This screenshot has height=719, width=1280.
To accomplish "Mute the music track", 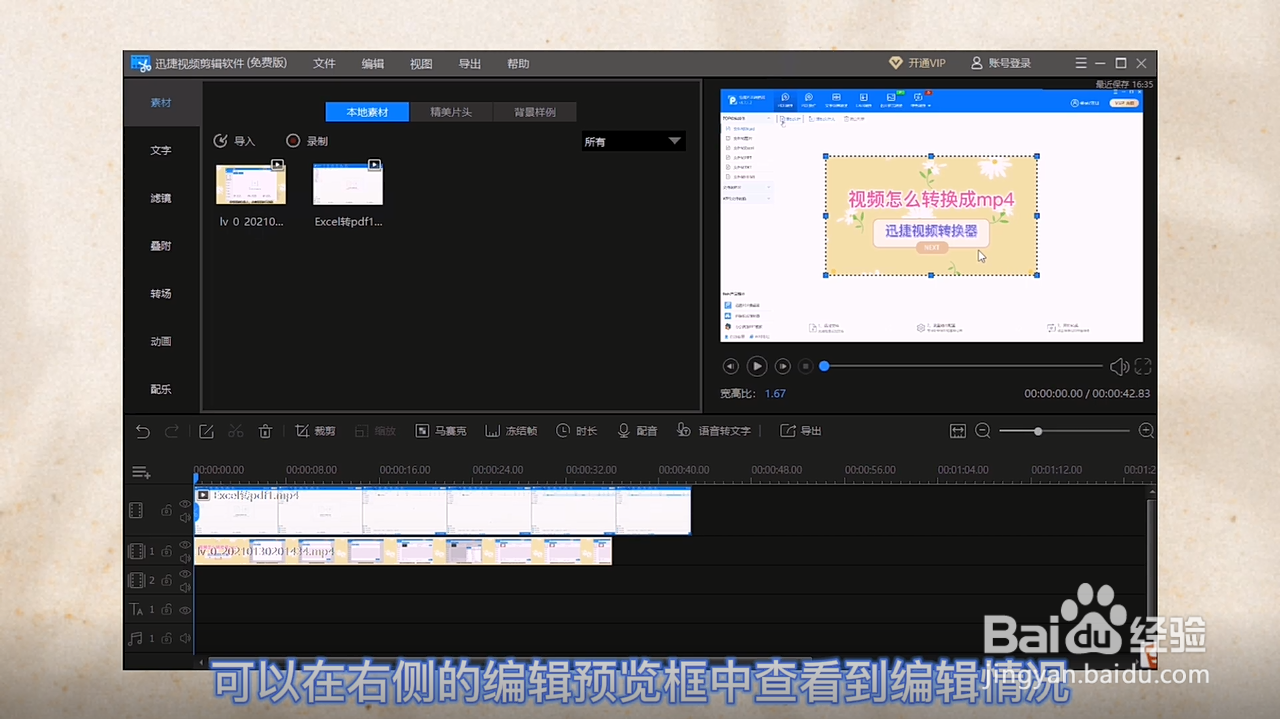I will [184, 638].
